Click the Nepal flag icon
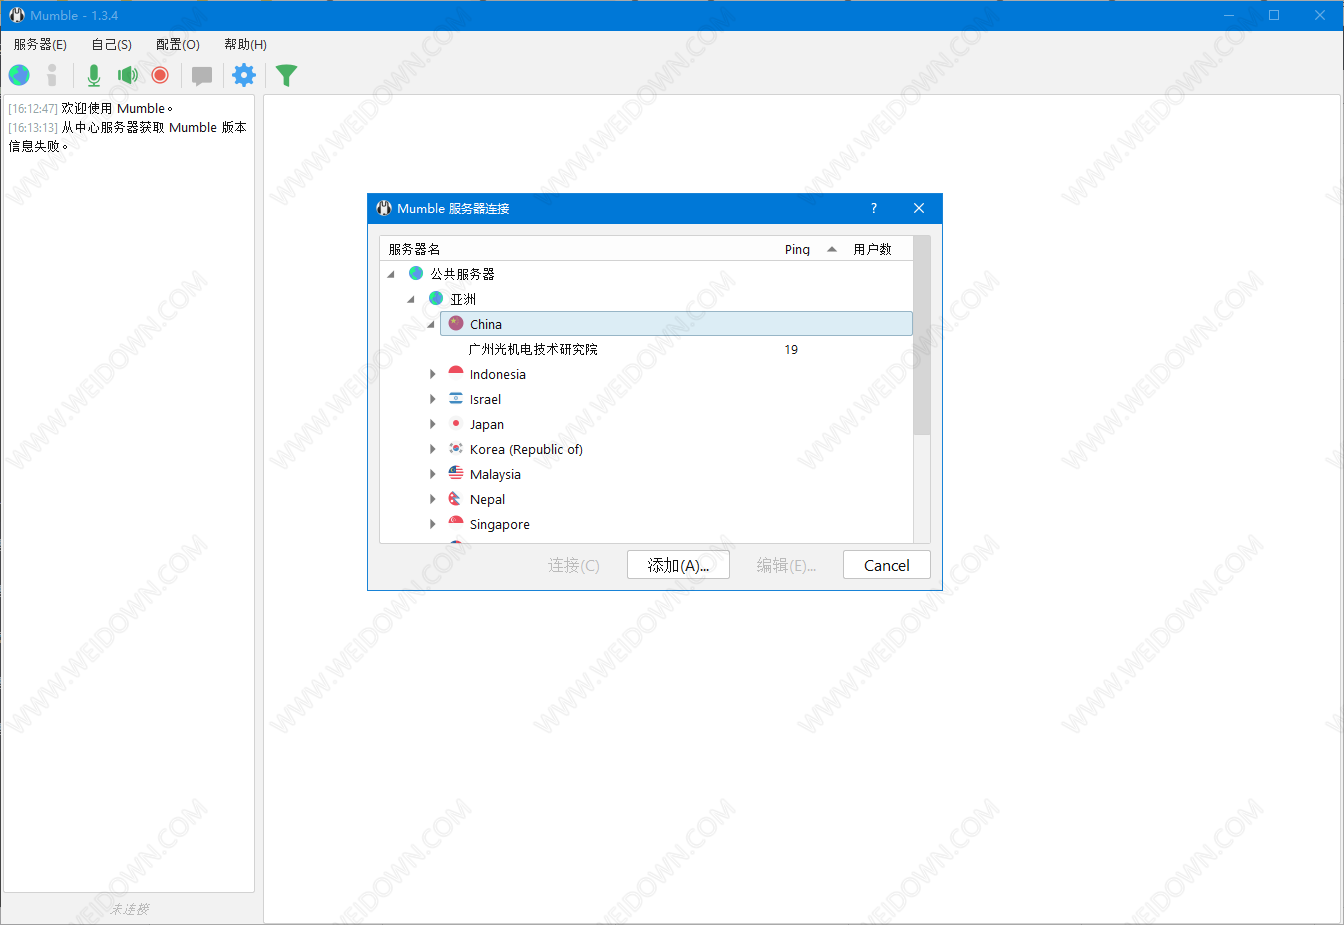Viewport: 1344px width, 925px height. (x=456, y=498)
